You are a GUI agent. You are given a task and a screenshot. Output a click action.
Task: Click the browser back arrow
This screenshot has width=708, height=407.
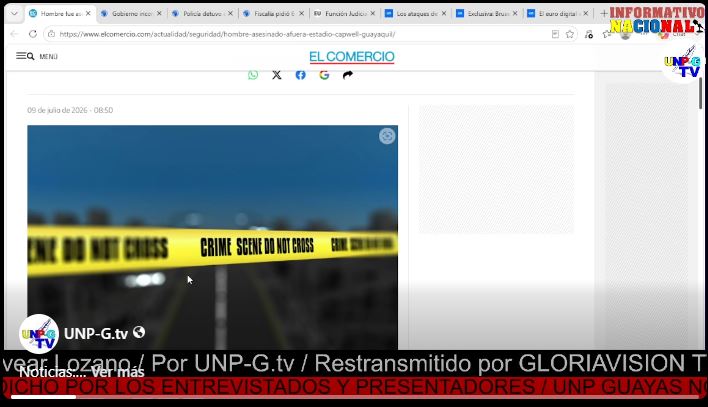pyautogui.click(x=14, y=34)
